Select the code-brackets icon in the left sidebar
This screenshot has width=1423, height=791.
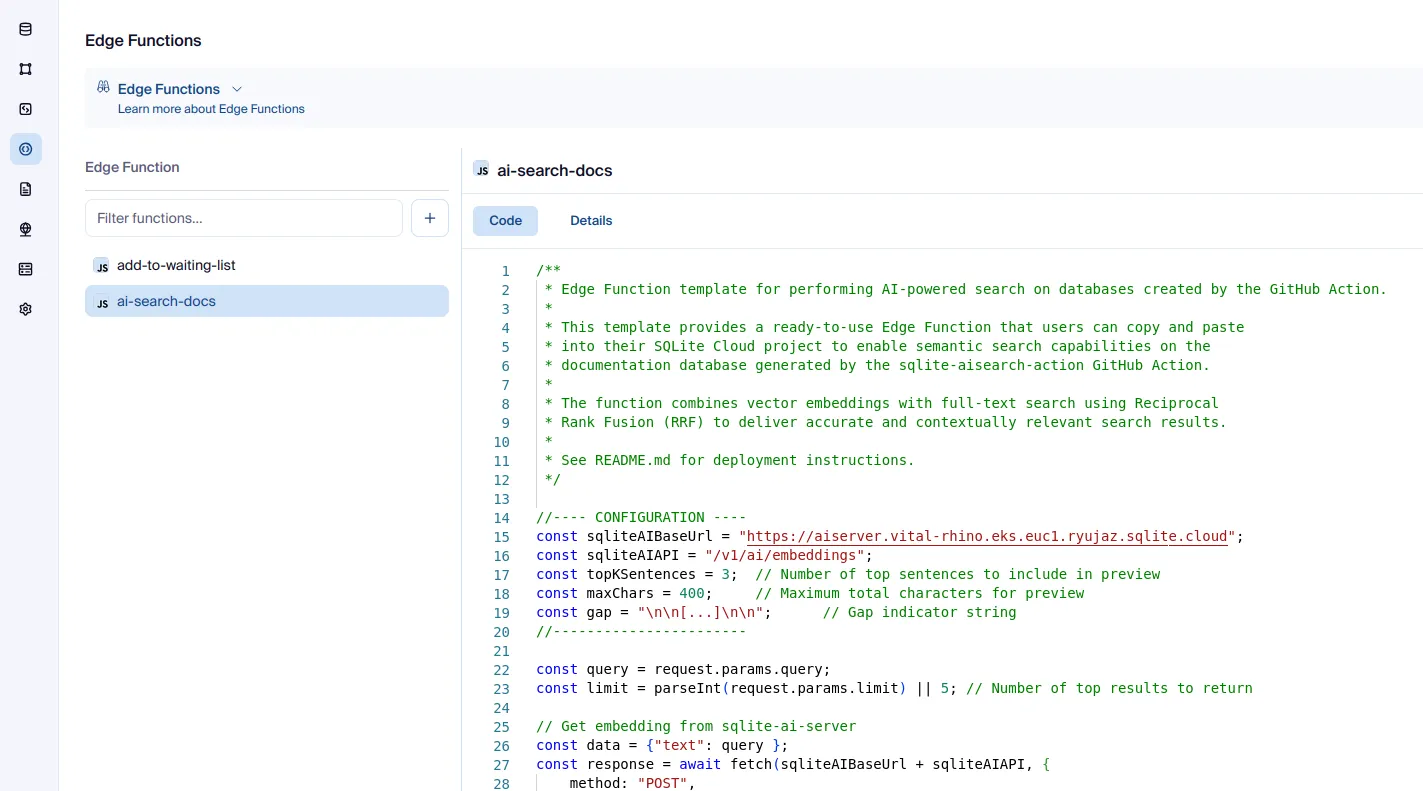point(25,109)
